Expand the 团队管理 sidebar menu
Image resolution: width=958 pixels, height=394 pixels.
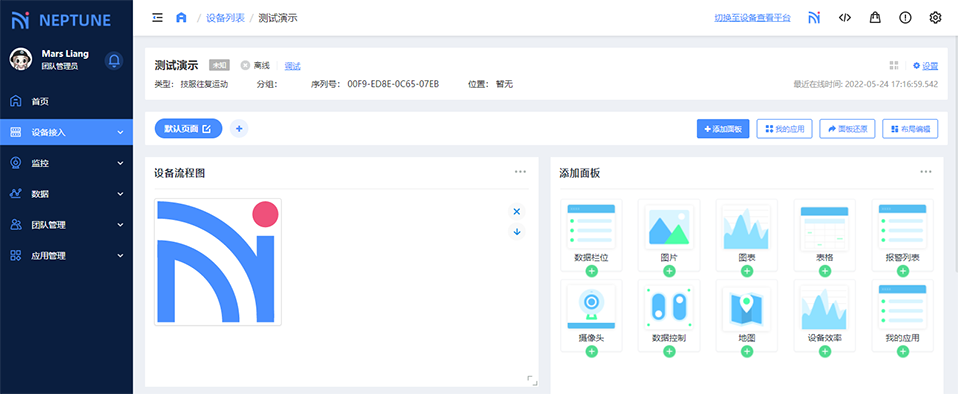66,225
